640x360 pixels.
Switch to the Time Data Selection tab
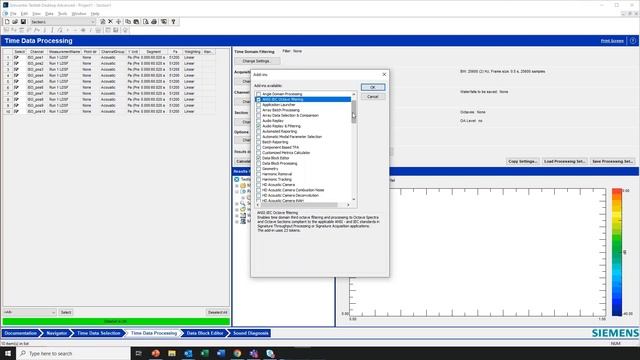click(98, 333)
